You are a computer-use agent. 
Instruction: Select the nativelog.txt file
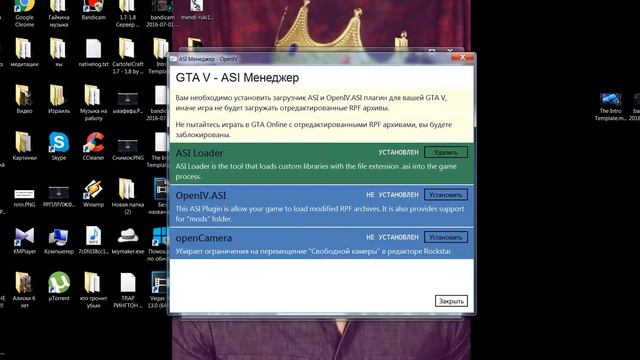point(93,53)
